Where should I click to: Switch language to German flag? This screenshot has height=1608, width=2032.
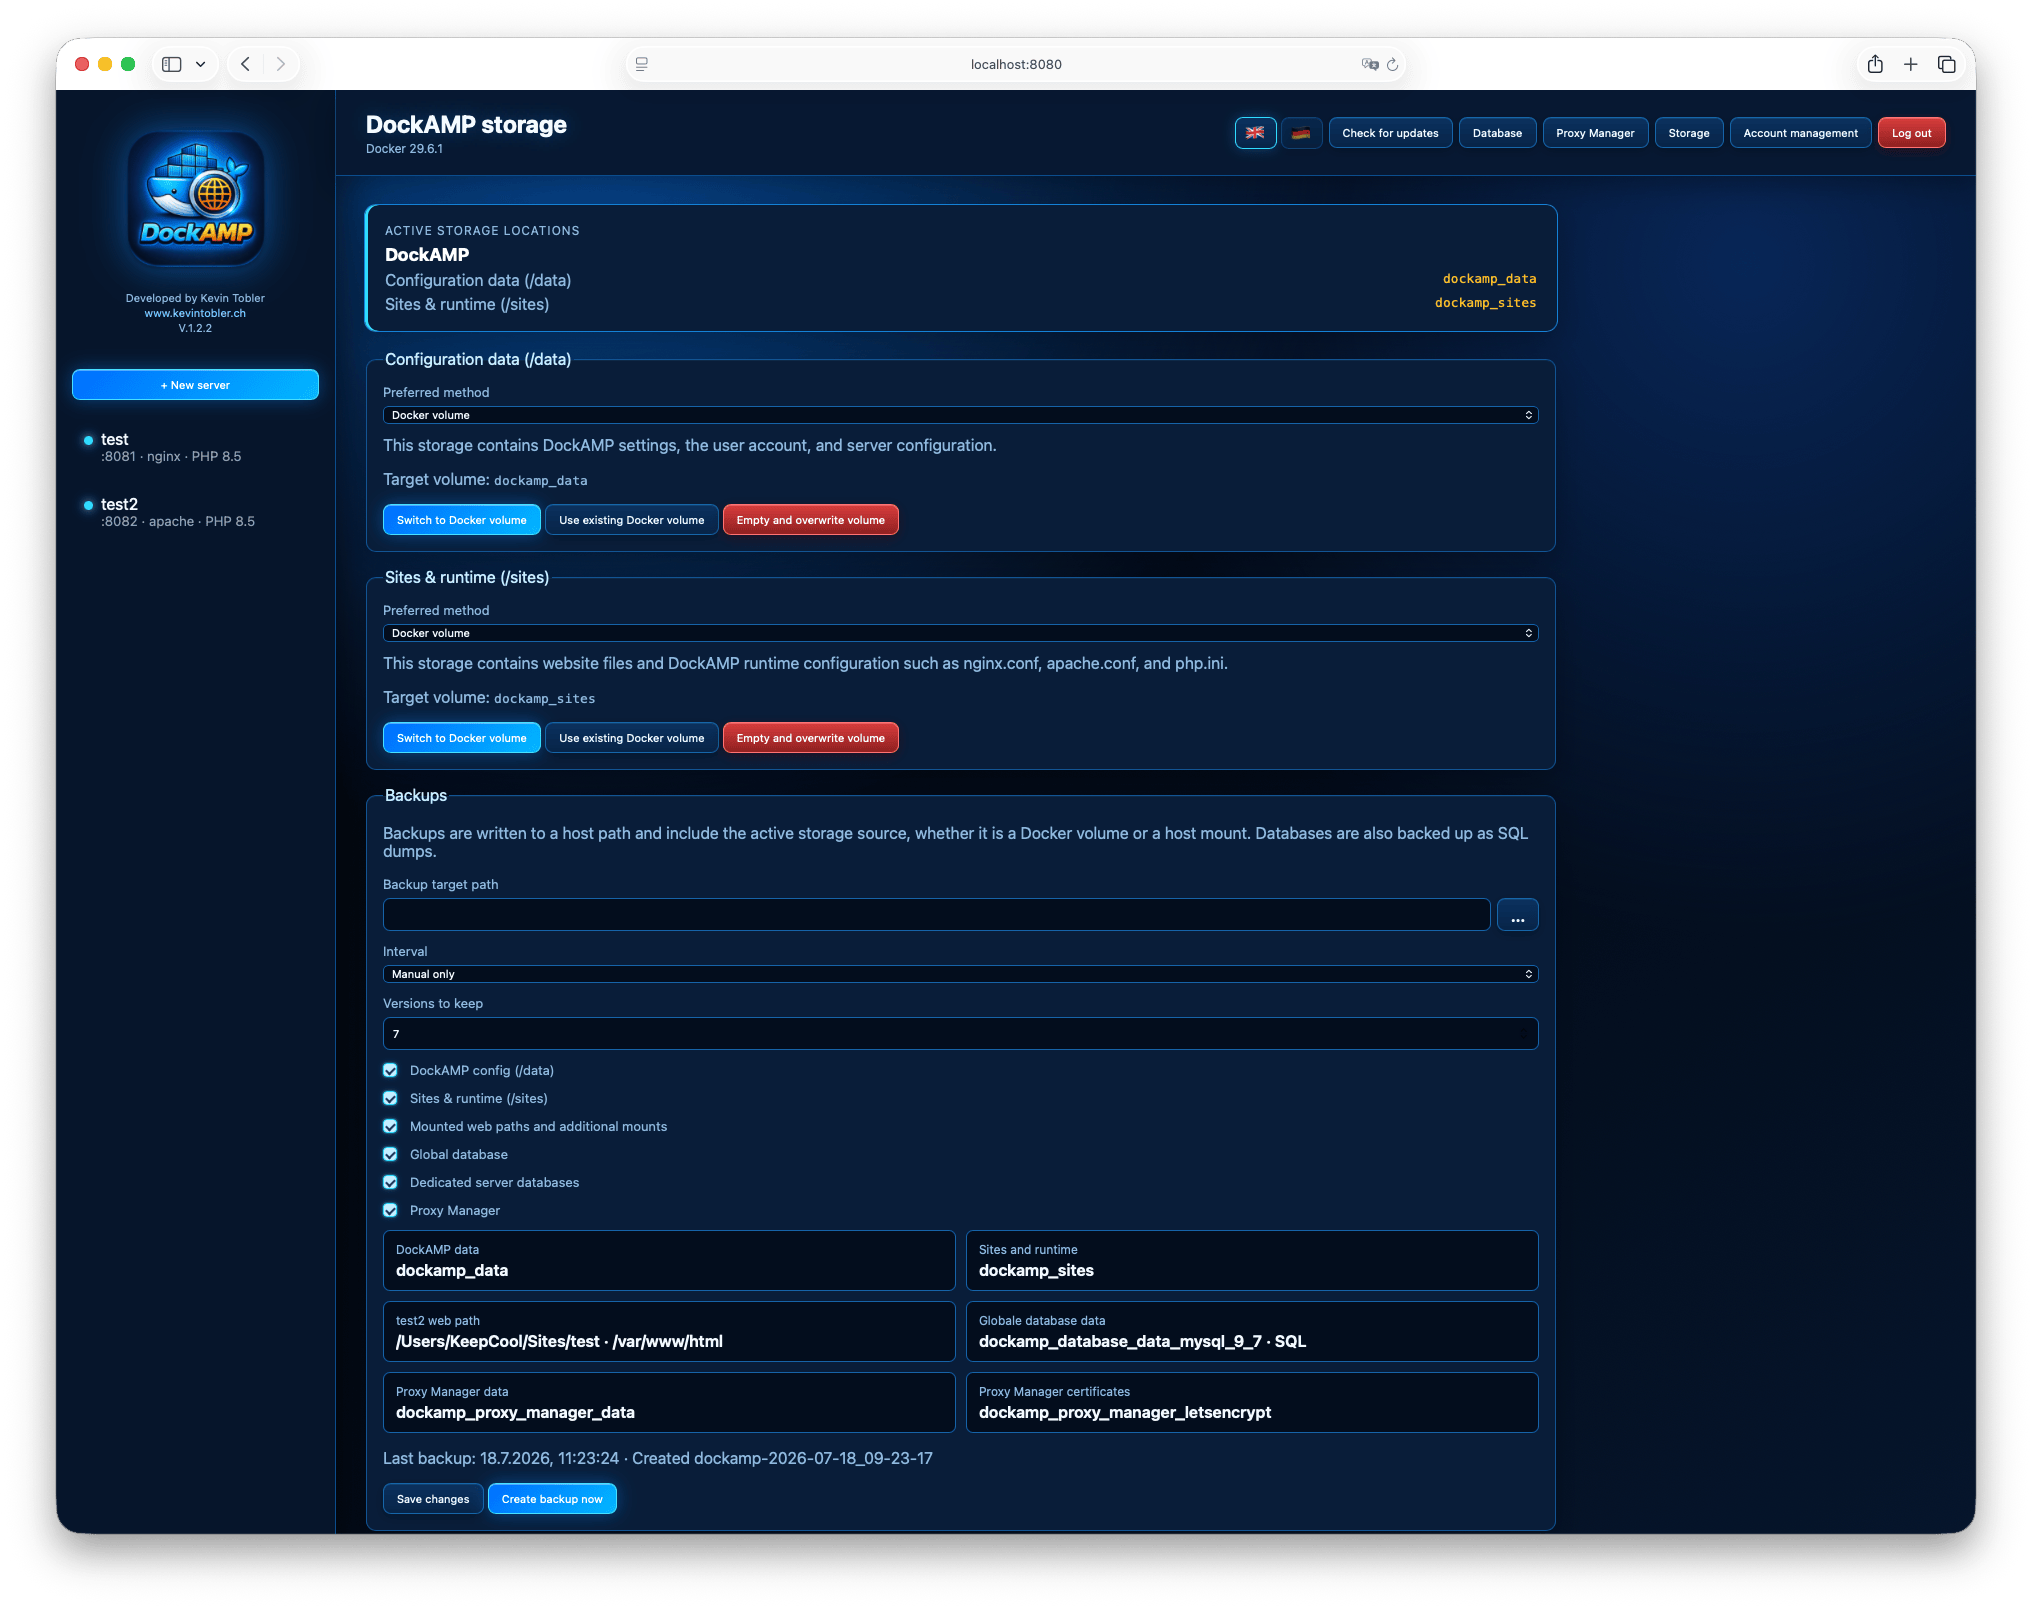[1301, 133]
